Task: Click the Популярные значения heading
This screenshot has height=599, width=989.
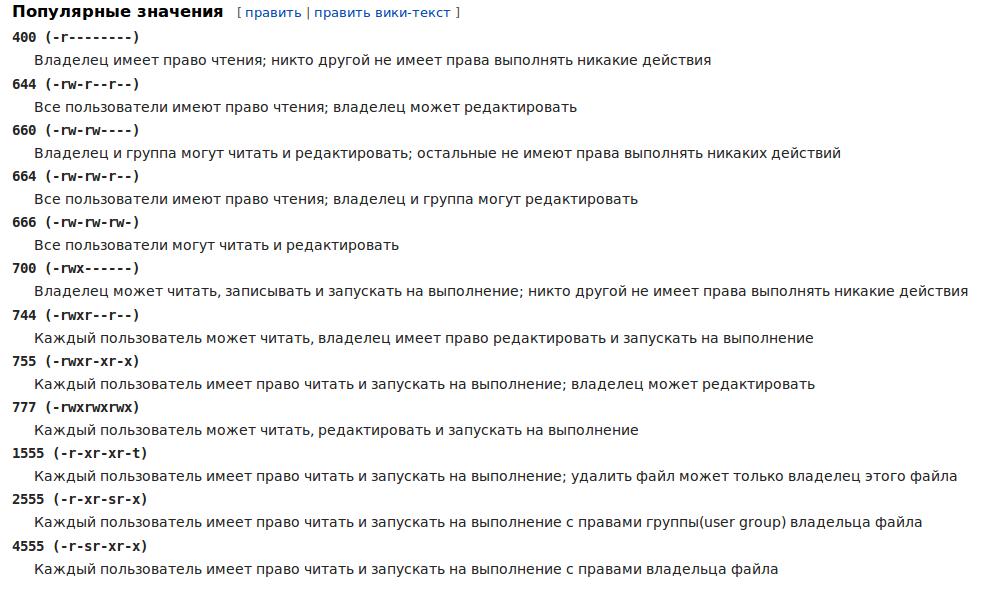Action: pyautogui.click(x=117, y=11)
